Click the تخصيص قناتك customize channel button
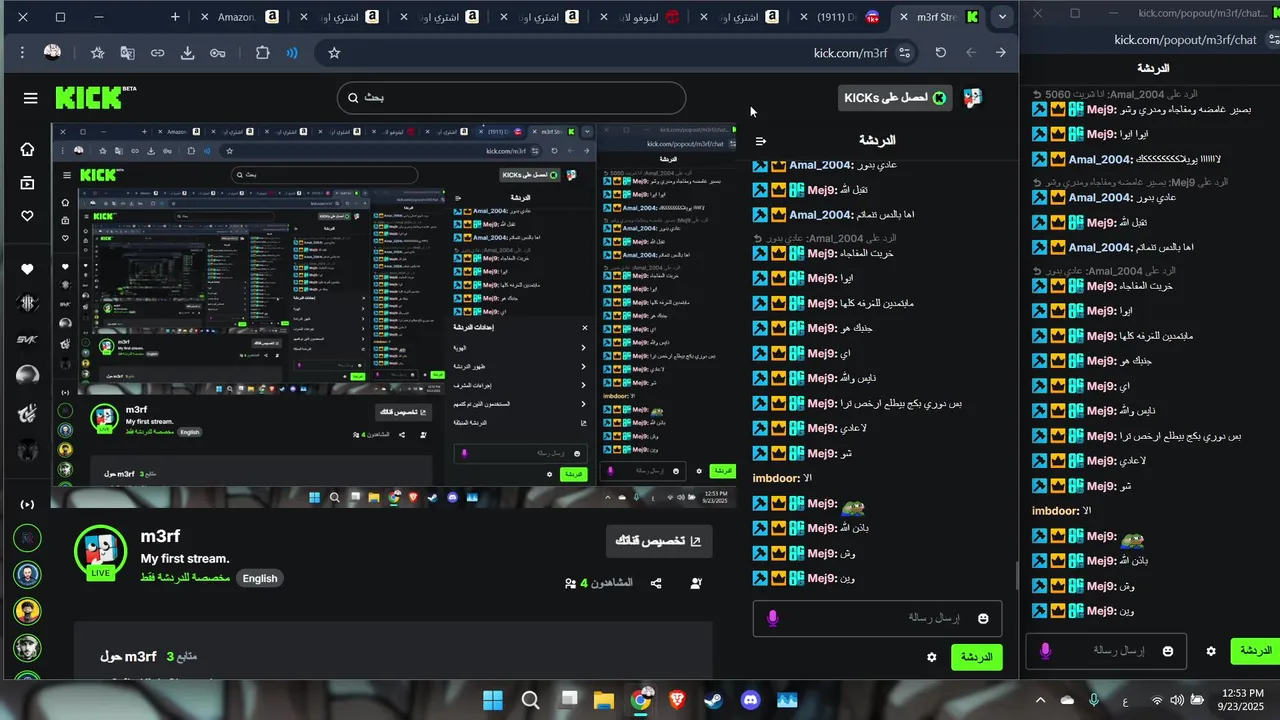This screenshot has height=720, width=1280. point(659,541)
